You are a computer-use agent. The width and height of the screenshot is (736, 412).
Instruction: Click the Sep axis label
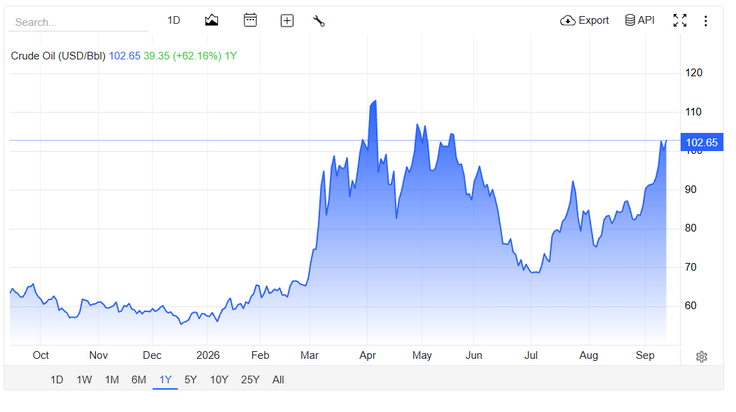pyautogui.click(x=645, y=355)
